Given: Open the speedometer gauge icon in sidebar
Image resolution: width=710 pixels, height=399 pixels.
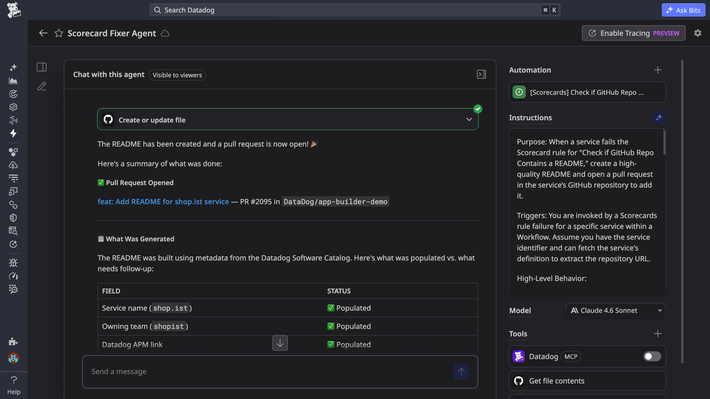Looking at the screenshot, I should 13,276.
